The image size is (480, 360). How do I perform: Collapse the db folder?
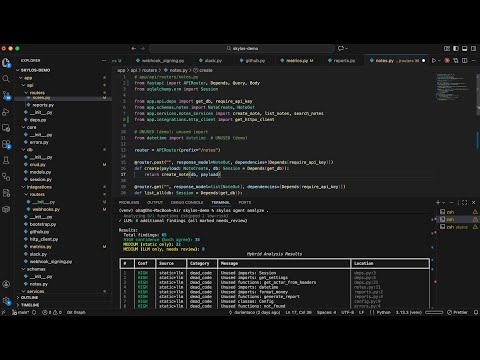click(x=30, y=150)
